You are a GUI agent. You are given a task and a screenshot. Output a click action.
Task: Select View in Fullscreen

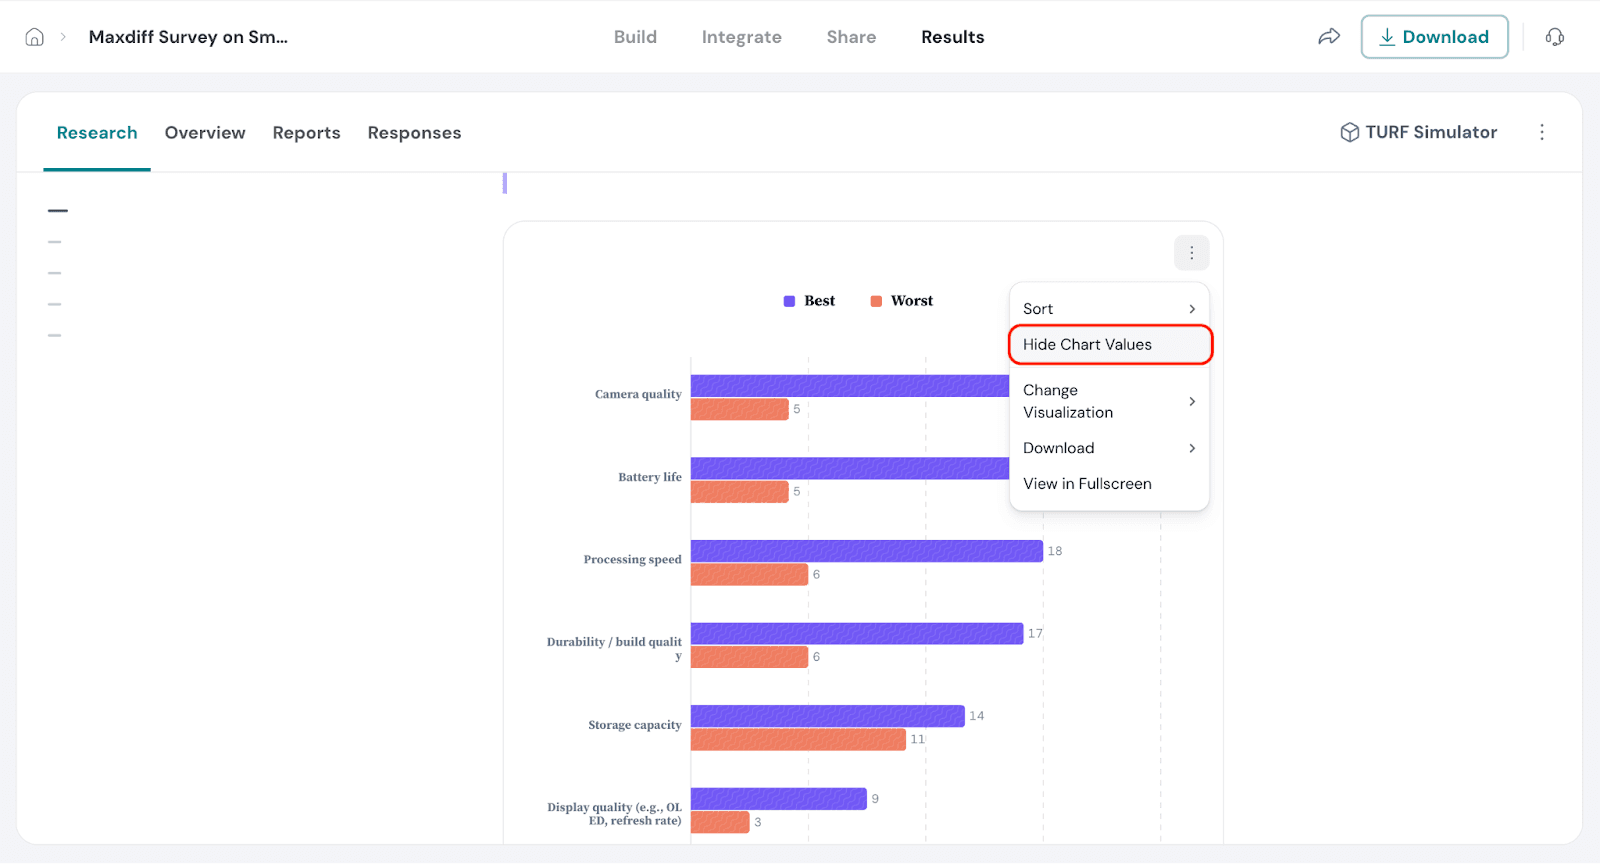pyautogui.click(x=1087, y=484)
